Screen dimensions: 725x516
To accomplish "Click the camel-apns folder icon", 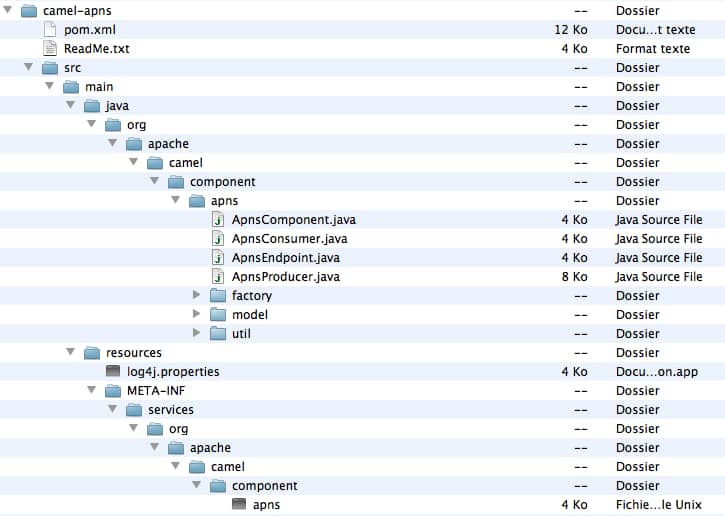I will pyautogui.click(x=29, y=11).
